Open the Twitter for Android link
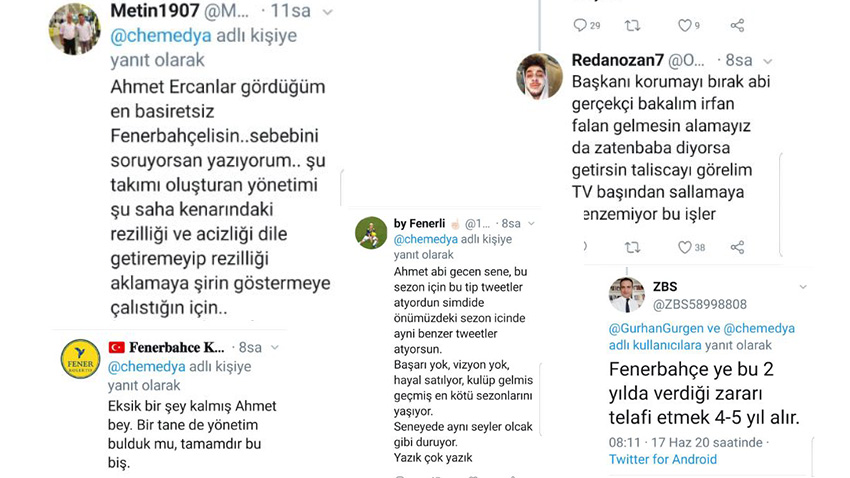 tap(663, 459)
